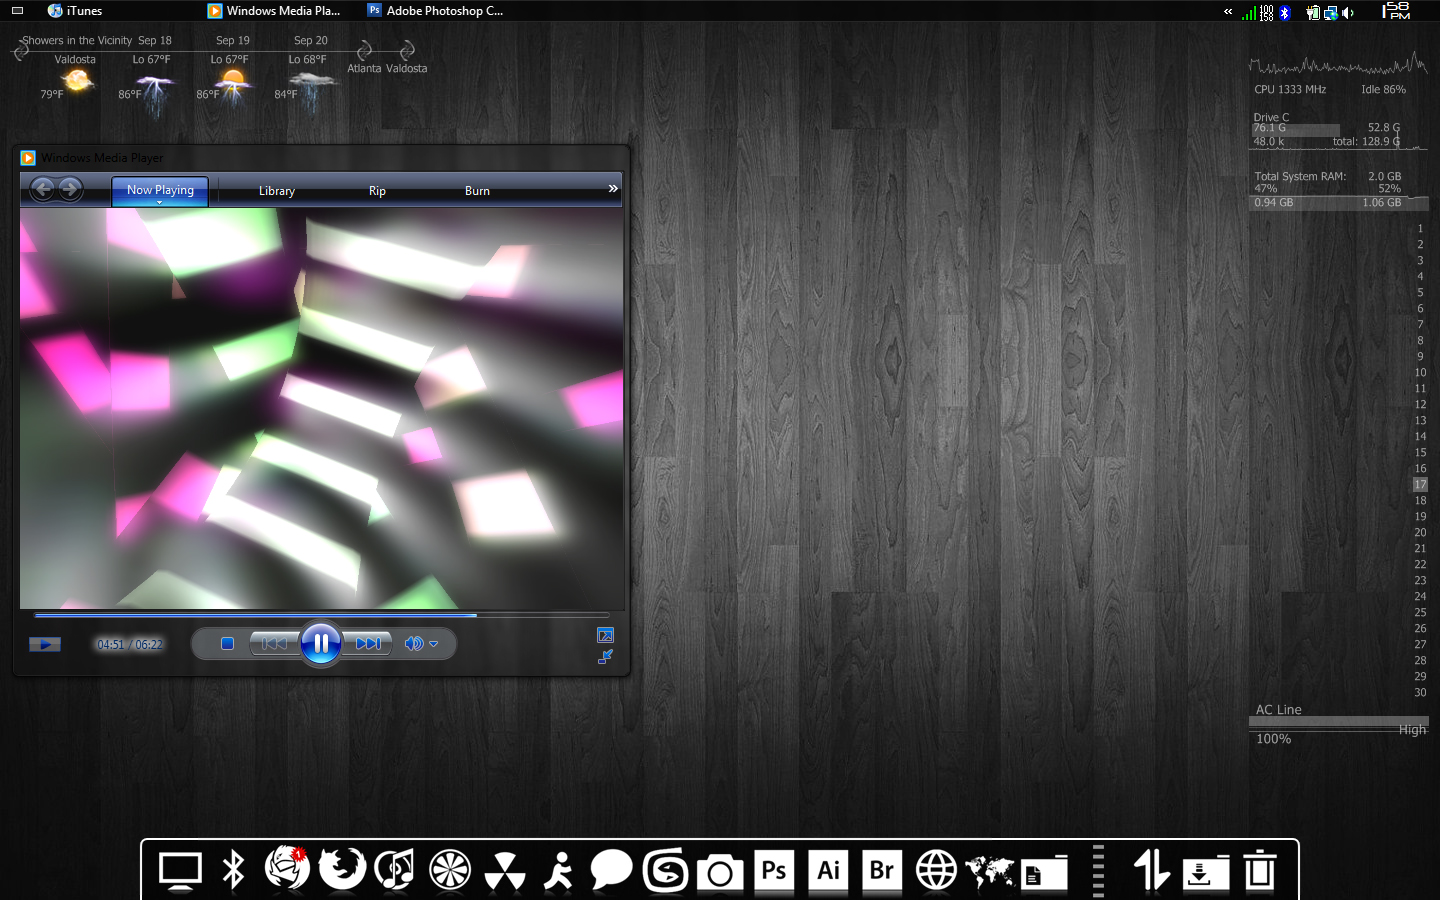Open the Library tab

(x=277, y=191)
